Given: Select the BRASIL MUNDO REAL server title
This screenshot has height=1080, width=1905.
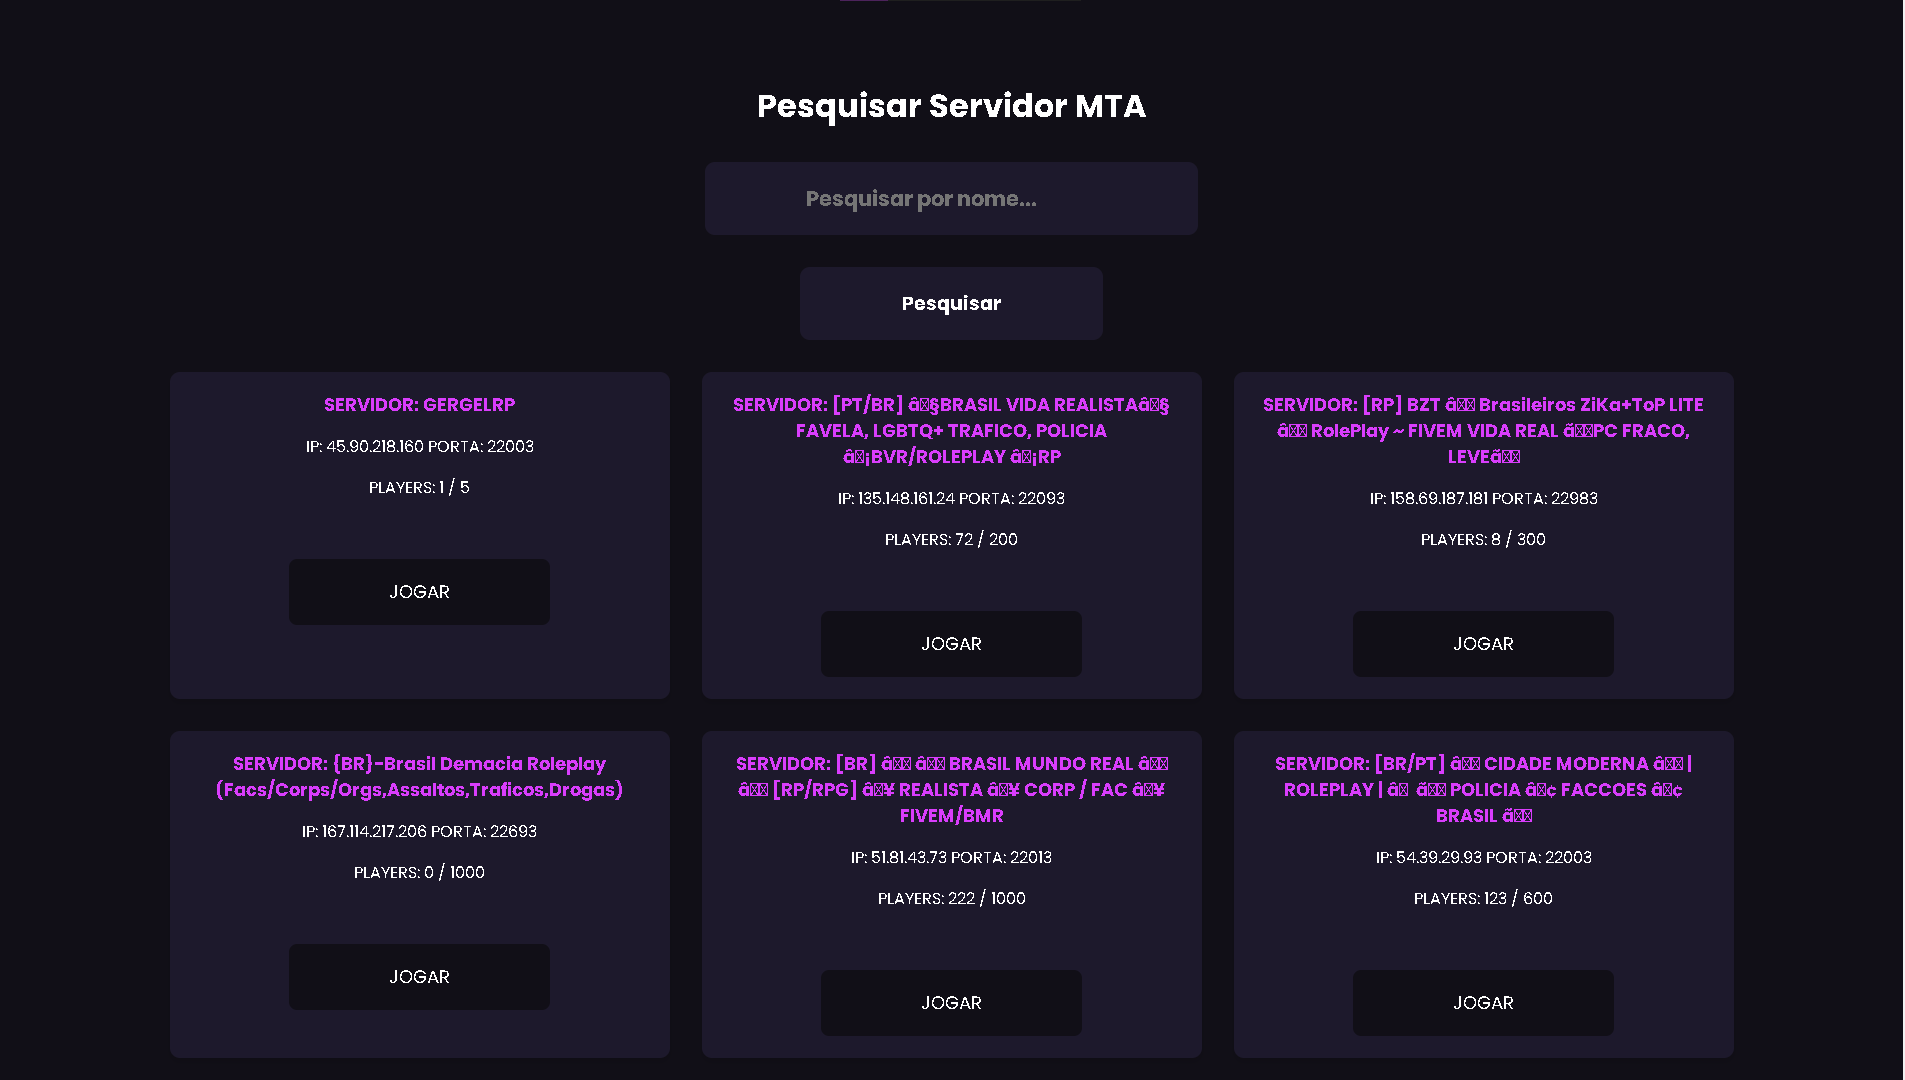Looking at the screenshot, I should tap(950, 789).
